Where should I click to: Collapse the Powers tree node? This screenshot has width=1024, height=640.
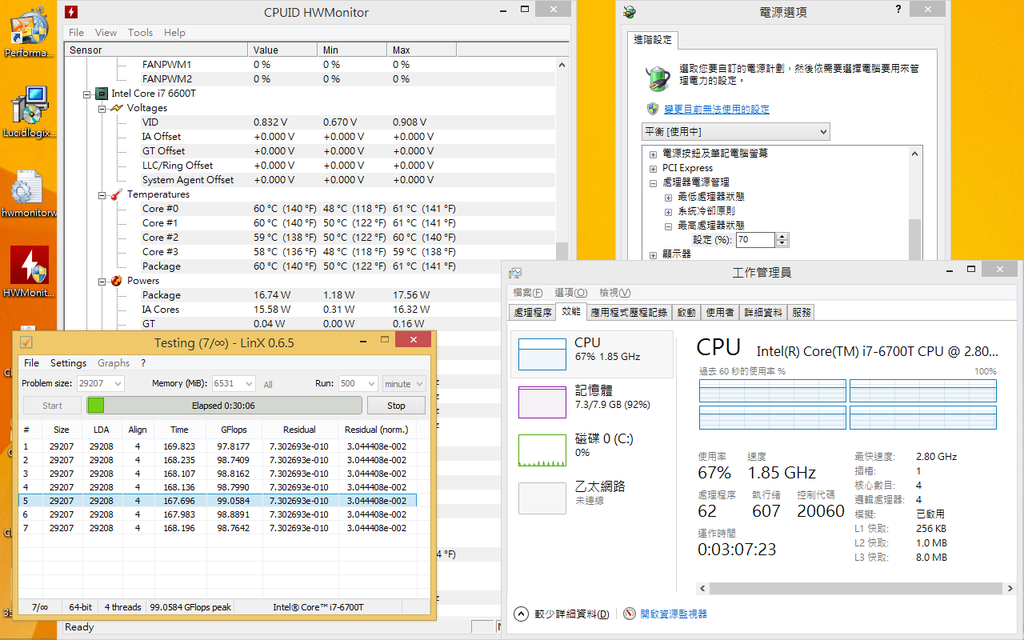pos(102,281)
